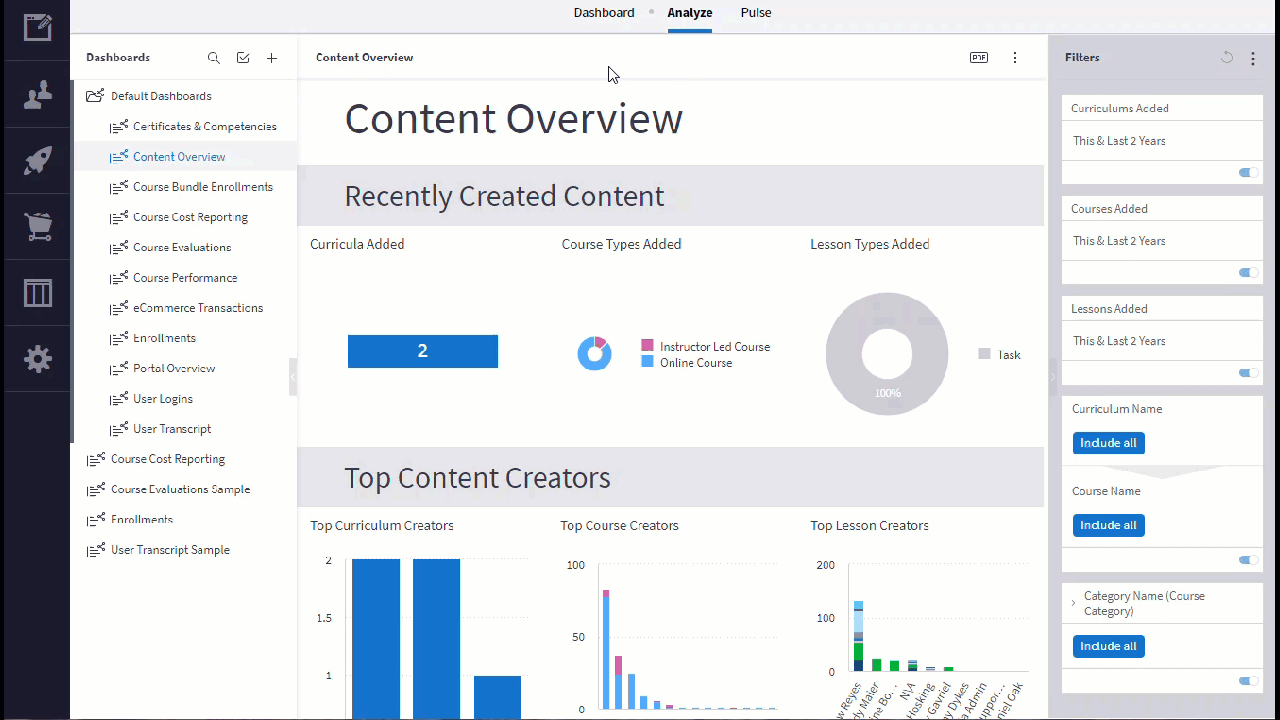
Task: Click the Top Lesson Creators widget title
Action: [x=869, y=526]
